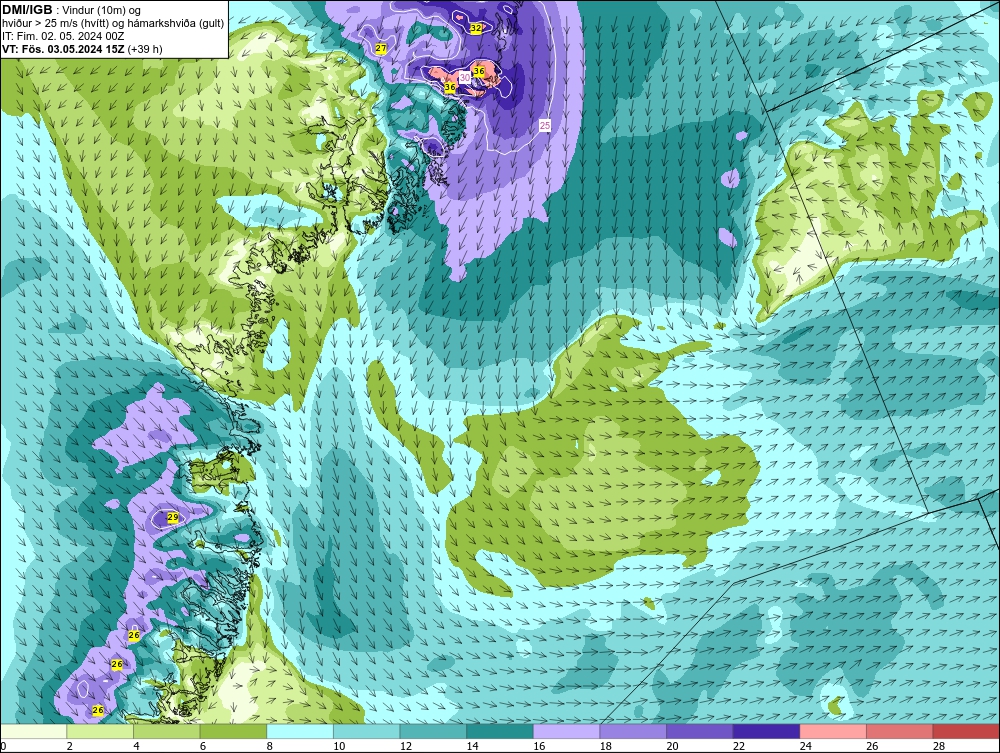Click the legend scale number 24
Screen dimensions: 1000x753
[805, 746]
